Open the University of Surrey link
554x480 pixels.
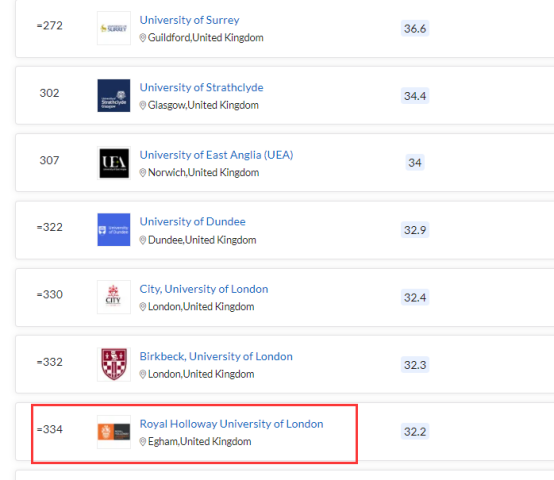point(189,20)
